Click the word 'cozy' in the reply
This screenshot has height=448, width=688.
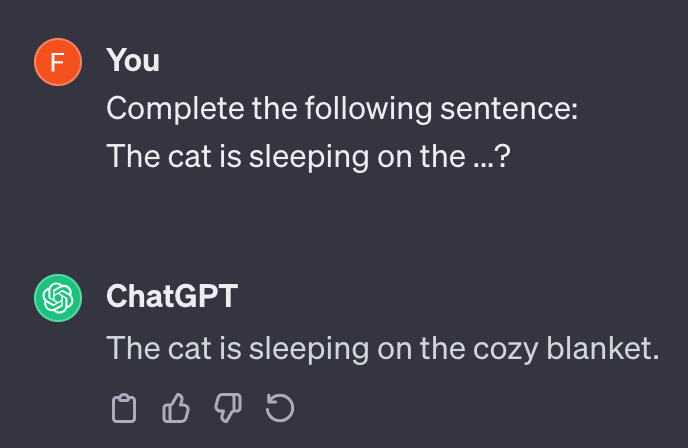point(505,350)
